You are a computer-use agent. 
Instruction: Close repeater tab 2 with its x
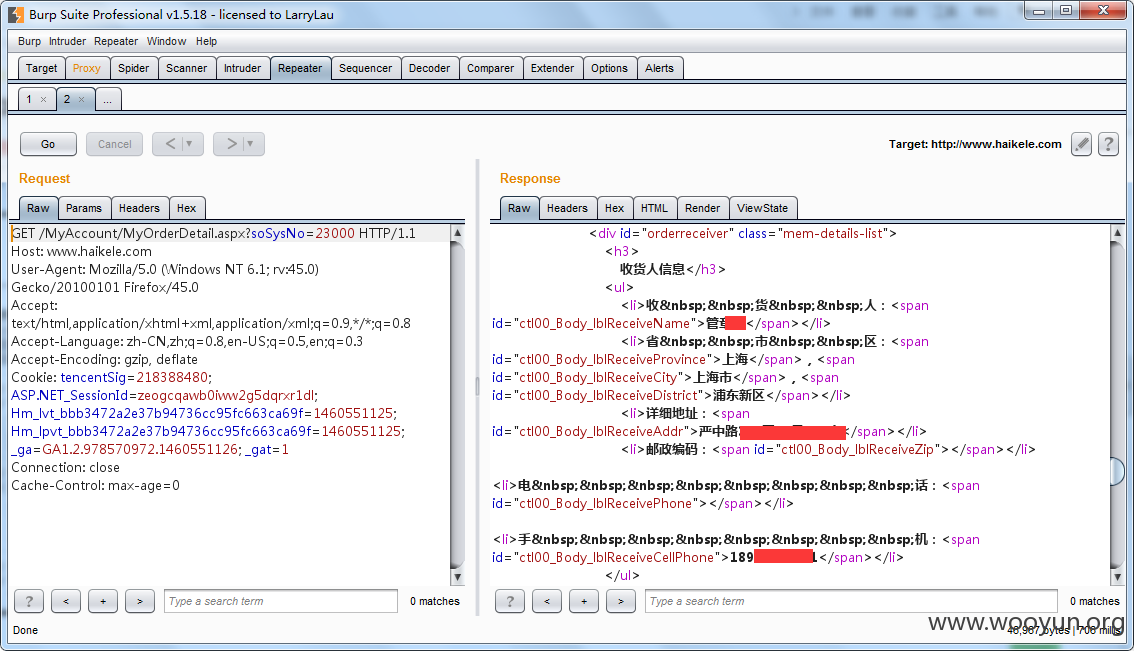click(x=81, y=100)
